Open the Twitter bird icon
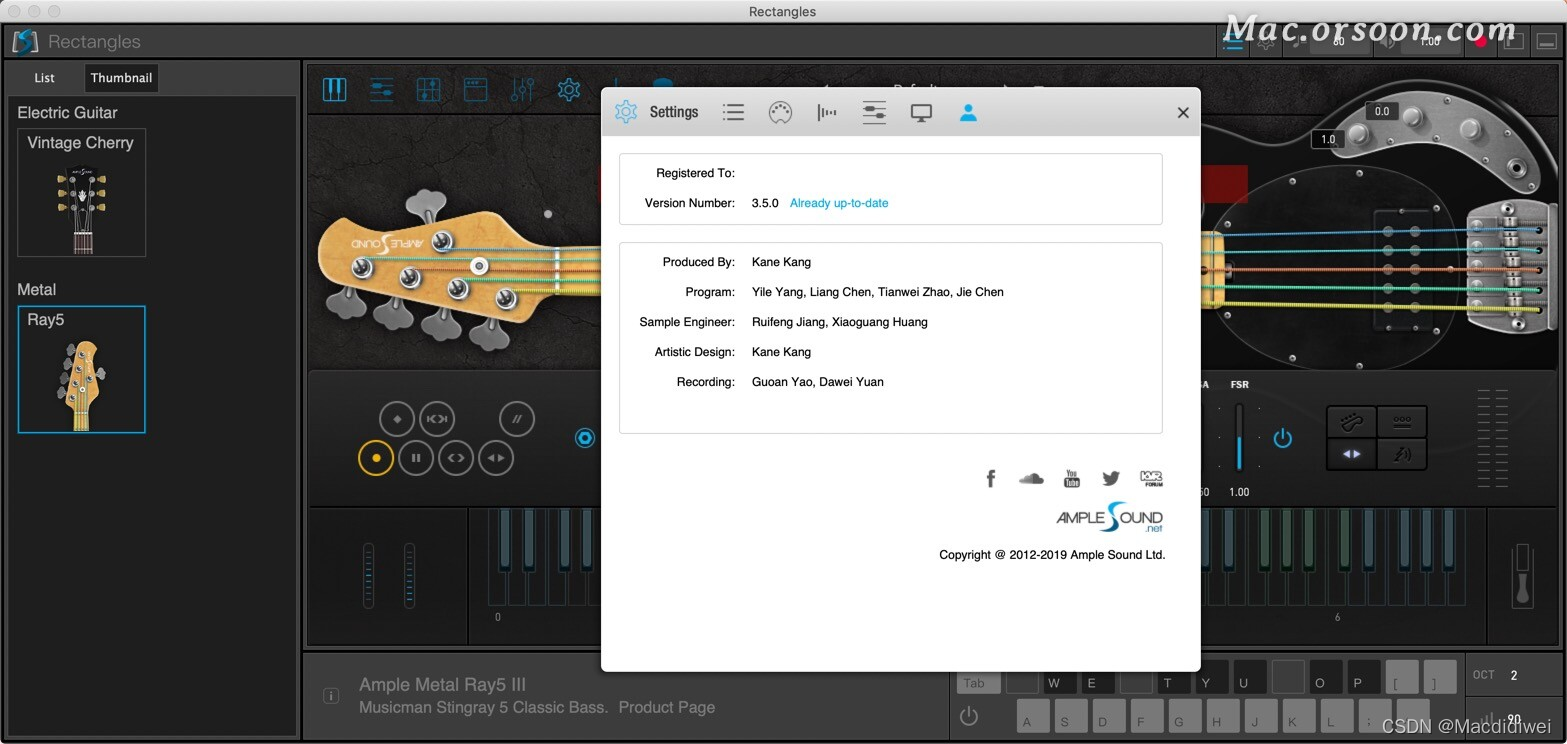 pyautogui.click(x=1111, y=479)
